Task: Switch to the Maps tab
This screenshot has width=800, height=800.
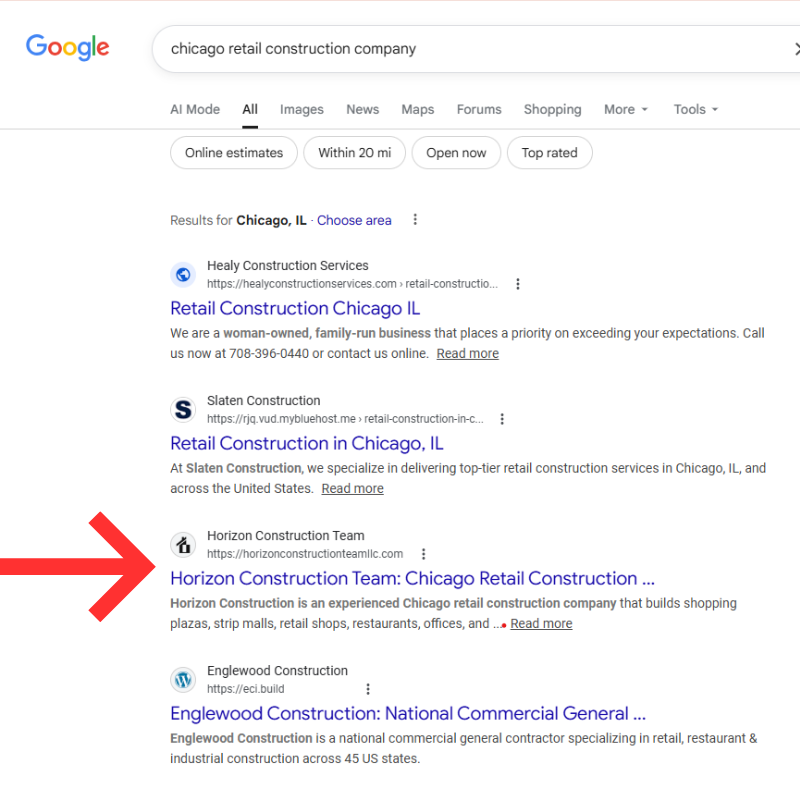Action: [x=417, y=110]
